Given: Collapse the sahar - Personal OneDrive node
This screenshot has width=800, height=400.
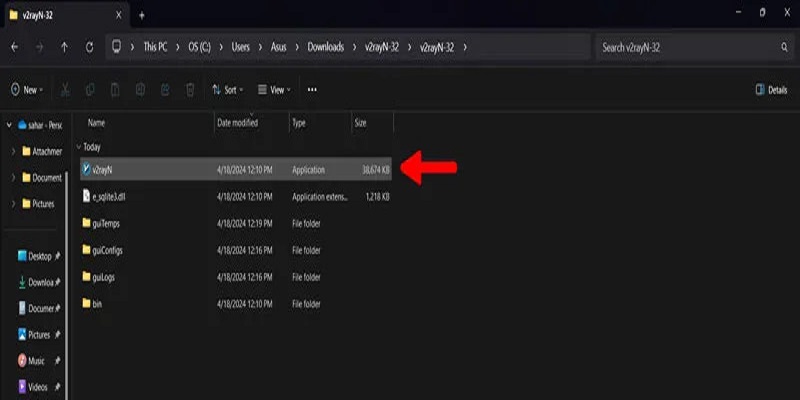Looking at the screenshot, I should (x=9, y=125).
